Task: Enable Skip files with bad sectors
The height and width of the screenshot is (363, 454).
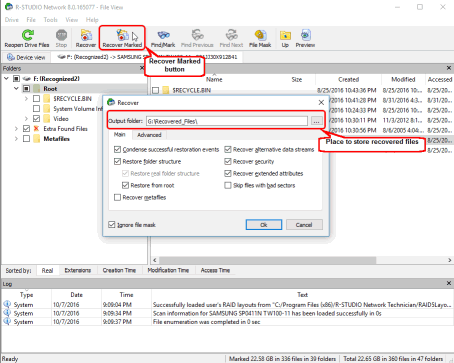Action: pyautogui.click(x=228, y=185)
